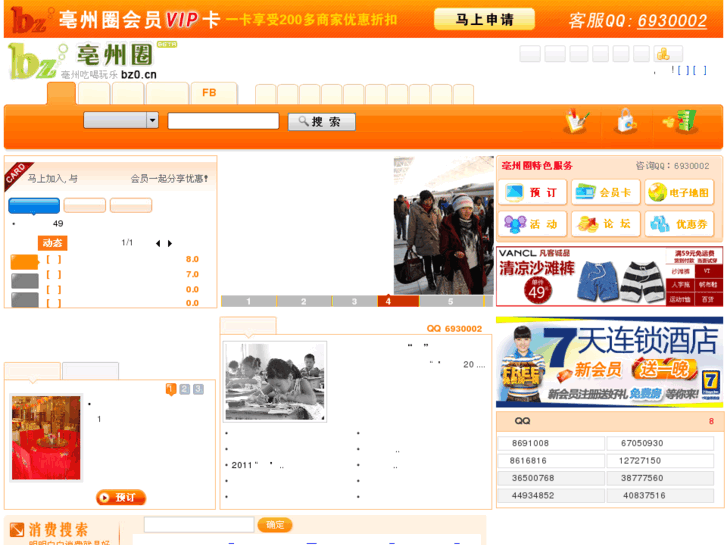Screen dimensions: 727x545
Task: Jump to slide 5 of the photo slideshow
Action: pyautogui.click(x=451, y=301)
